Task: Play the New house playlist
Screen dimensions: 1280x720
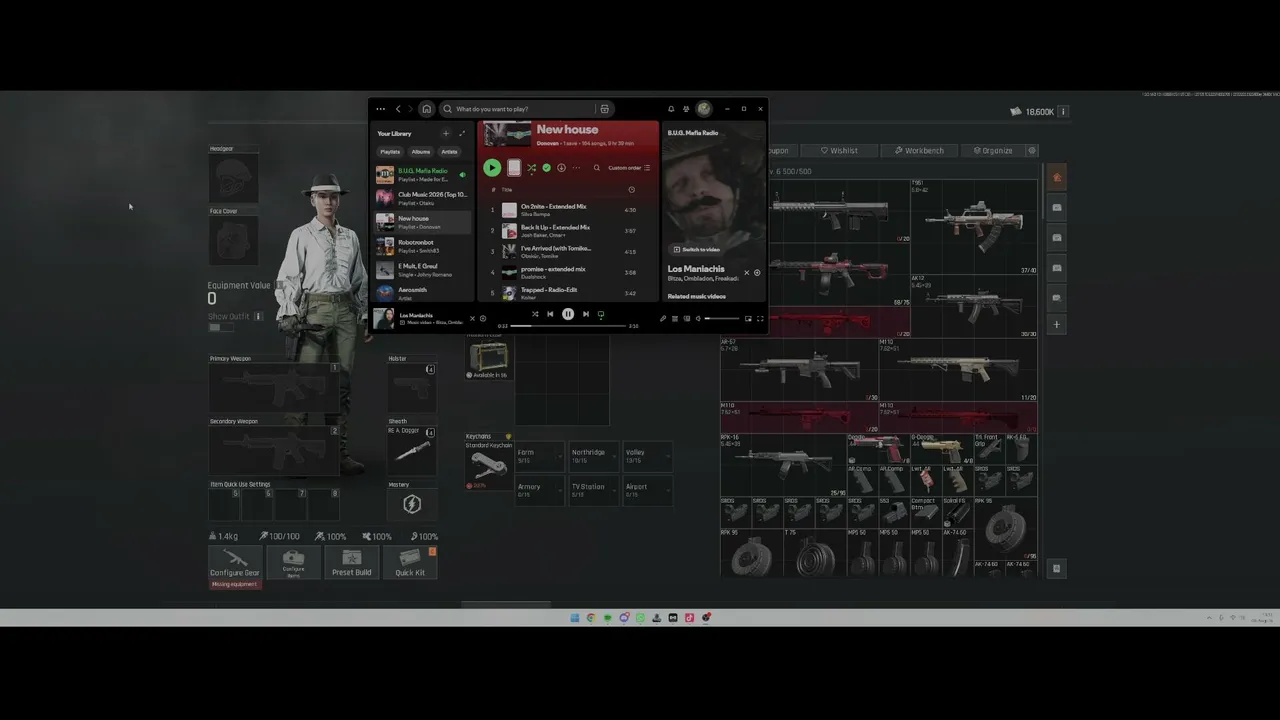Action: 492,168
